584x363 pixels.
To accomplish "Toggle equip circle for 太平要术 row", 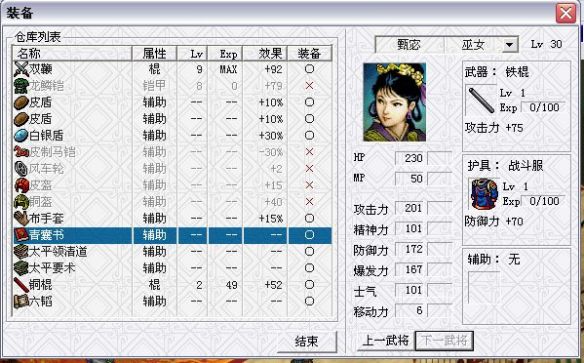I will pos(309,268).
